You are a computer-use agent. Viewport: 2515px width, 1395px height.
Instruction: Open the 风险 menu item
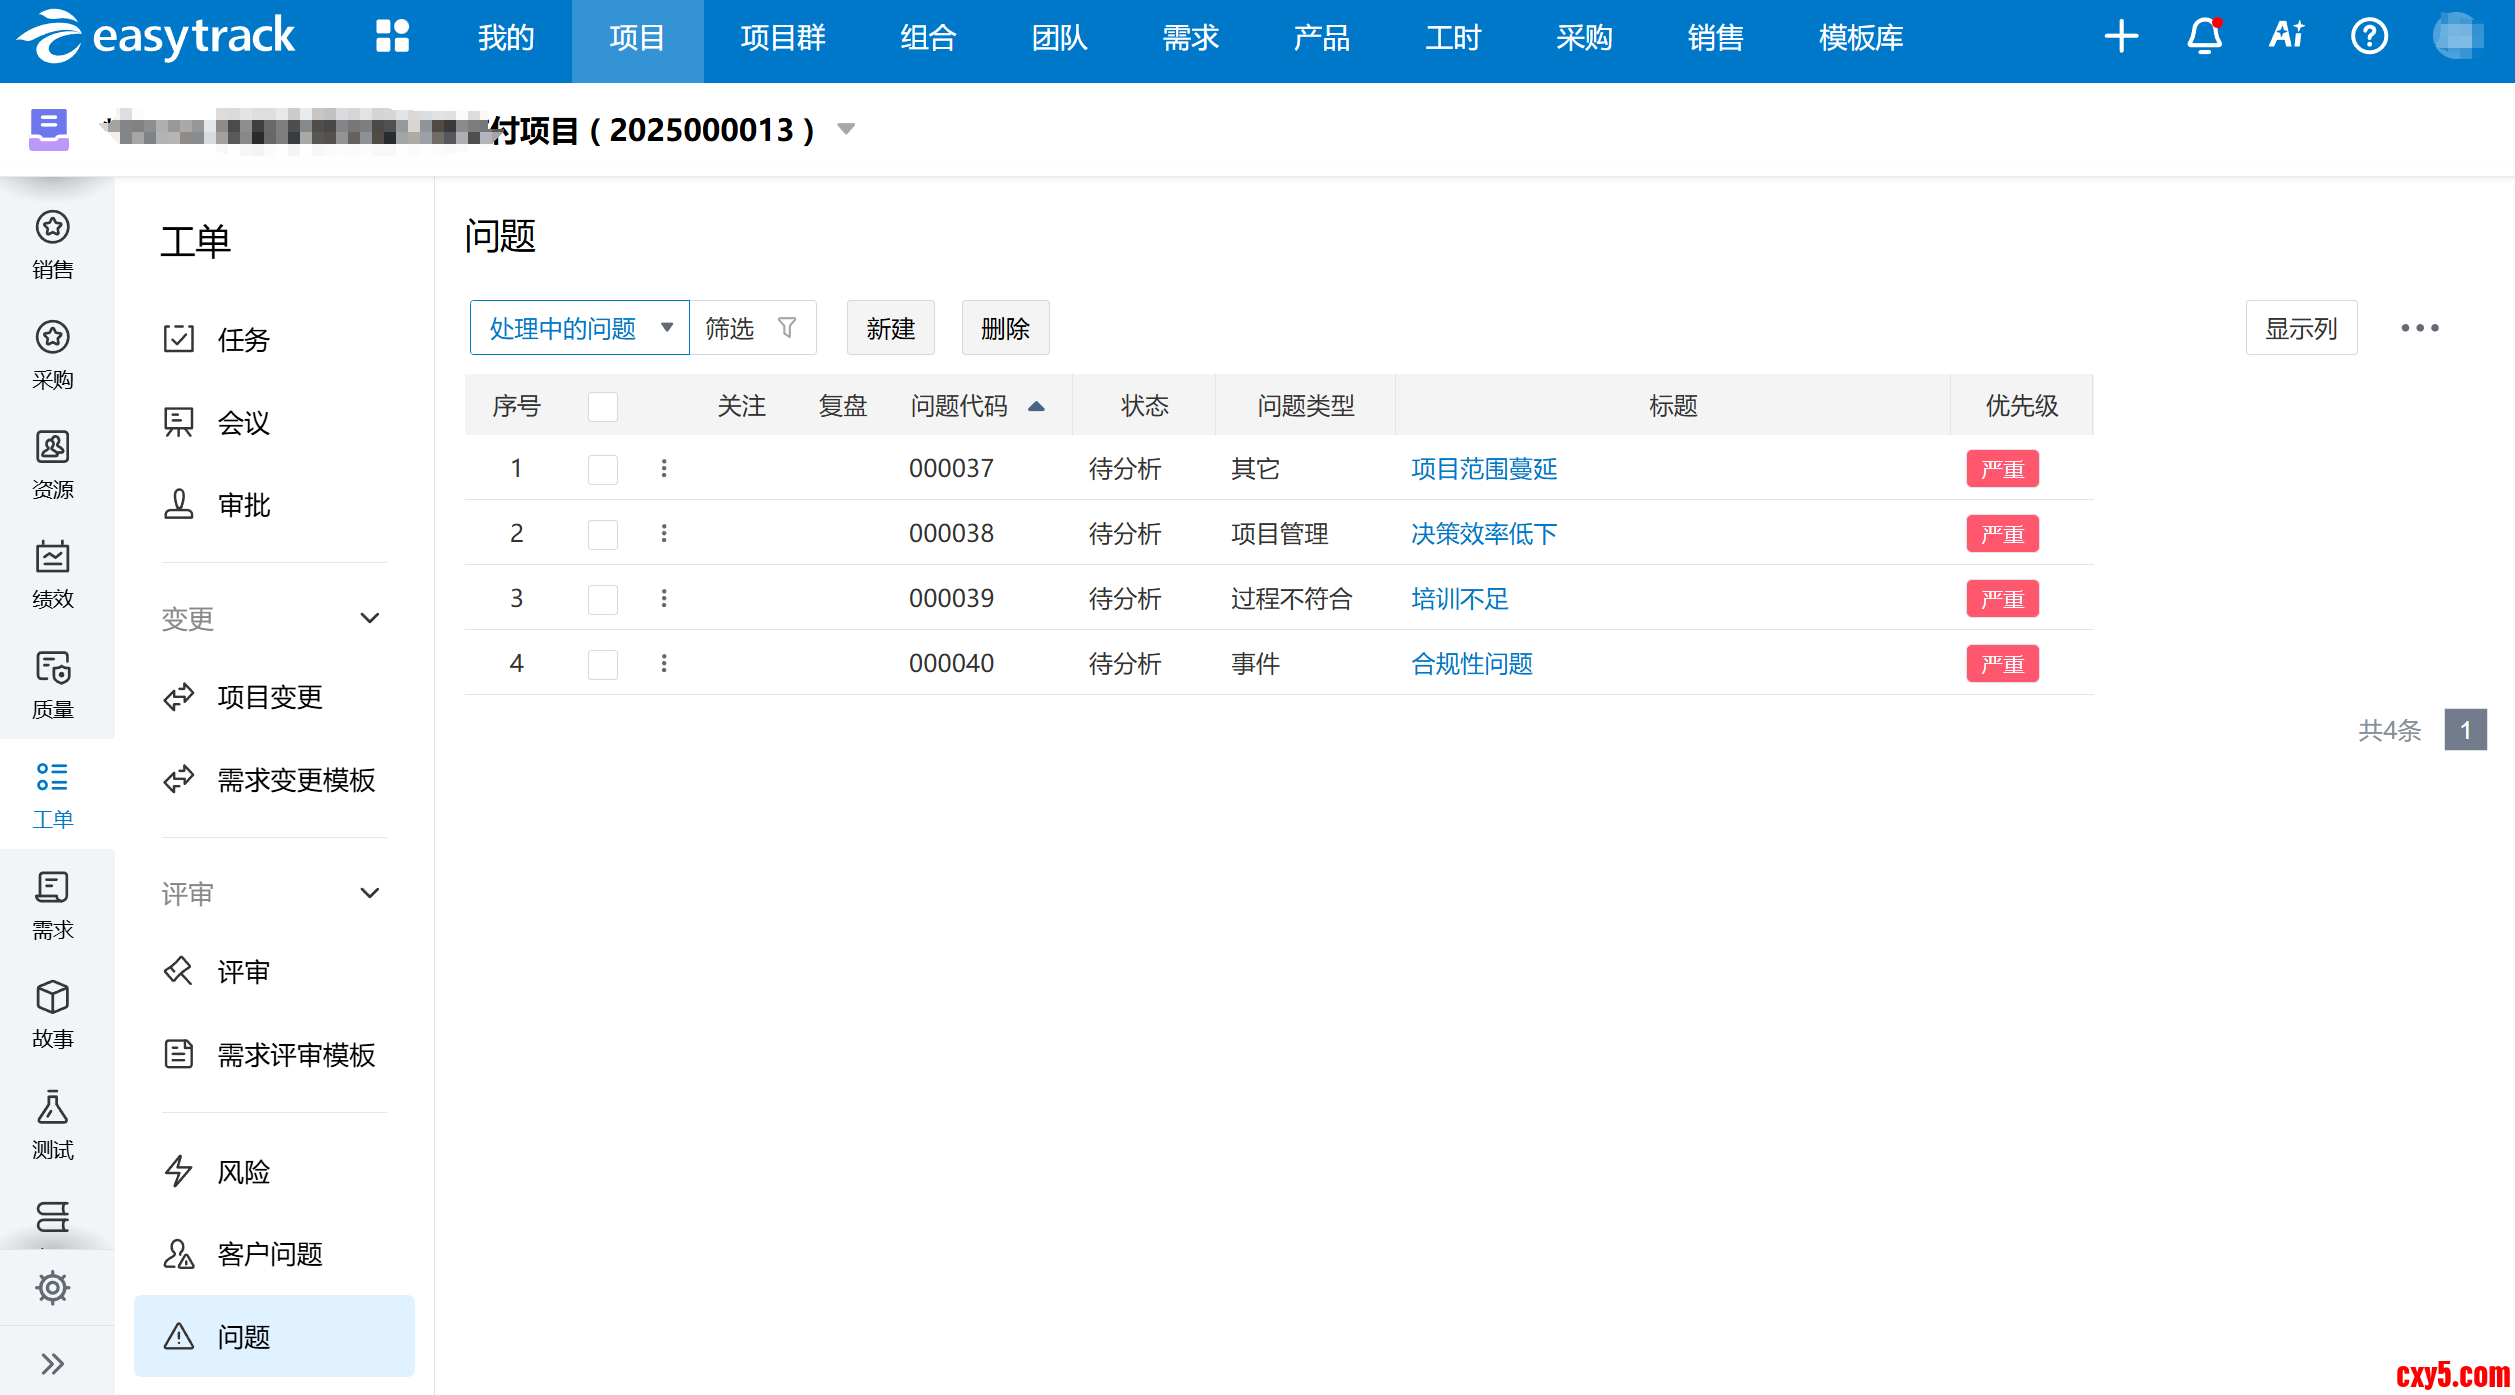click(244, 1171)
